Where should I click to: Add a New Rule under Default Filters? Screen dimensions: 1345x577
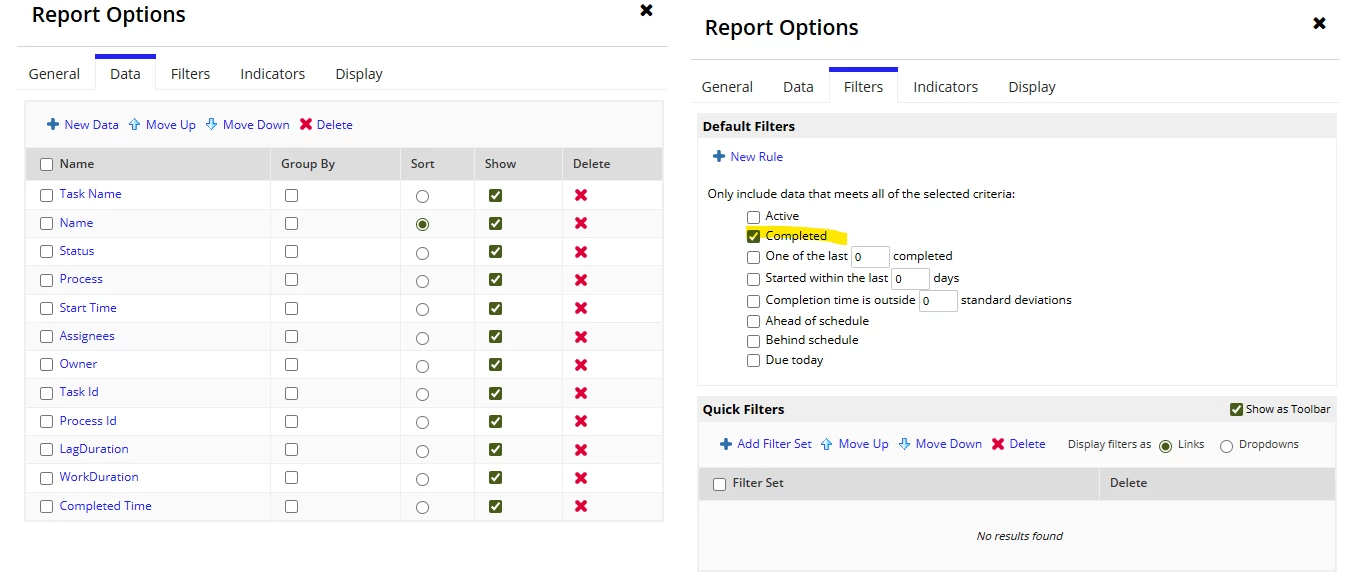click(x=748, y=157)
